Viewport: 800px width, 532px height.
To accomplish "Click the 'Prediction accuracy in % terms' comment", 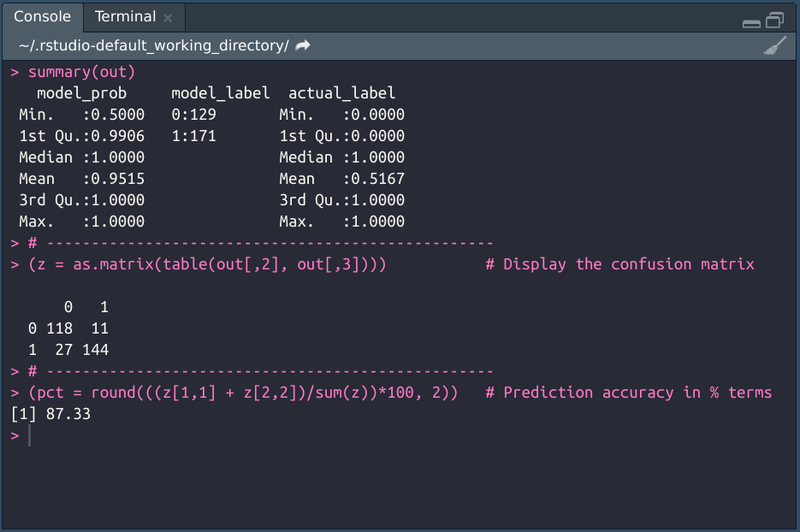I will [628, 392].
